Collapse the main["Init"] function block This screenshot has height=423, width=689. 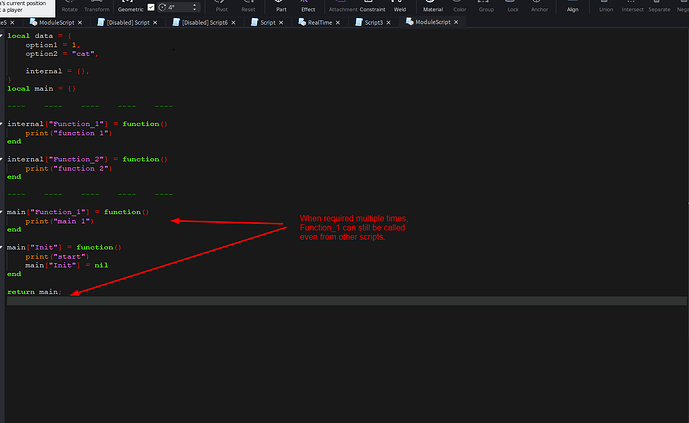tap(2, 247)
